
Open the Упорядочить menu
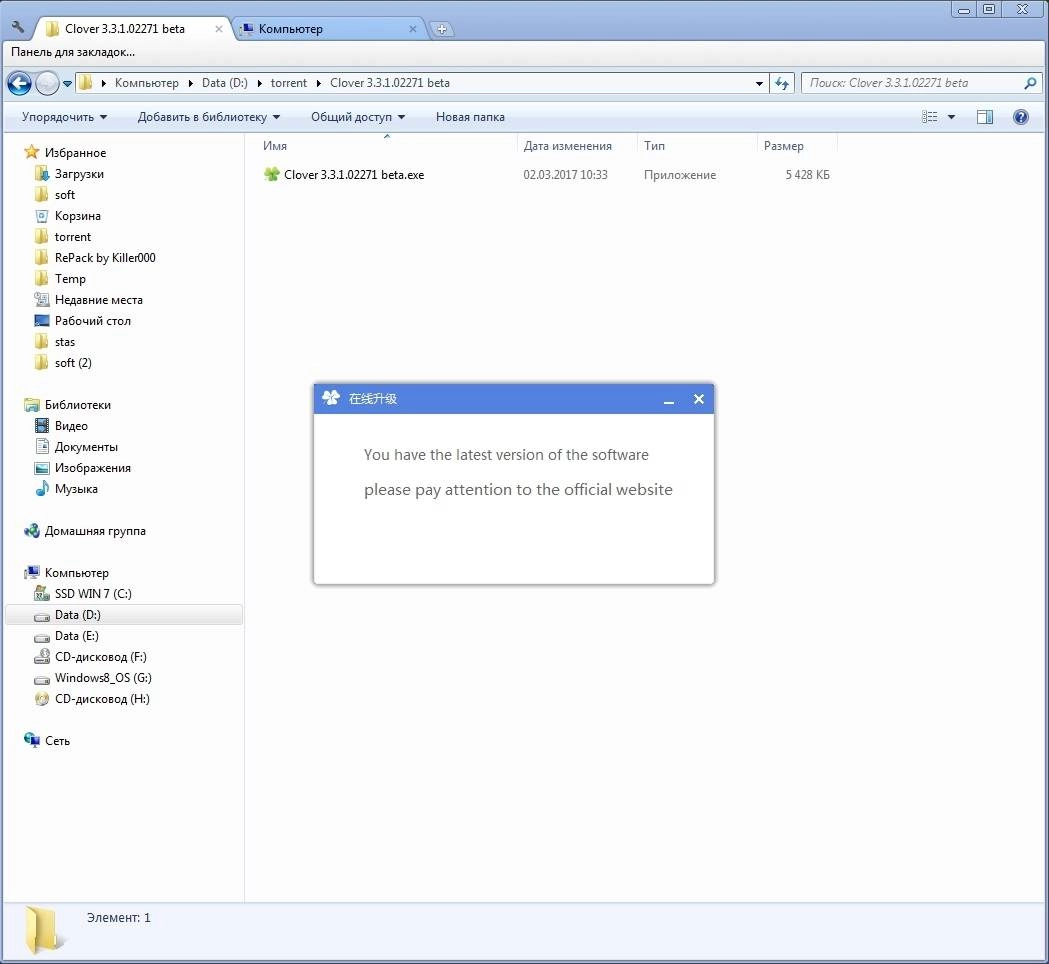(x=64, y=117)
